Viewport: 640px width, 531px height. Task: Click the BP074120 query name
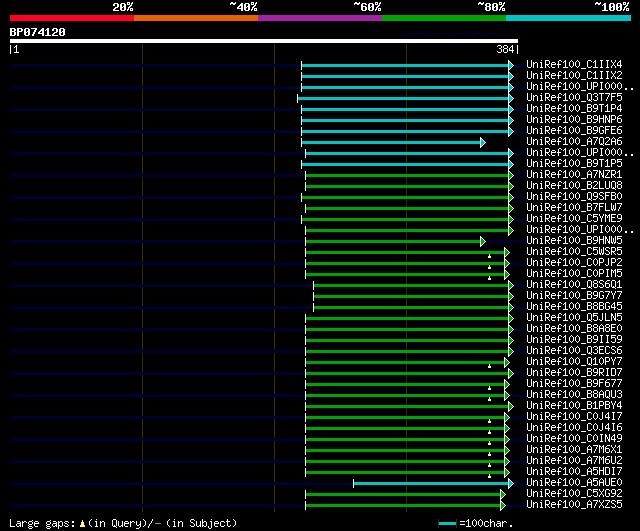tap(37, 32)
